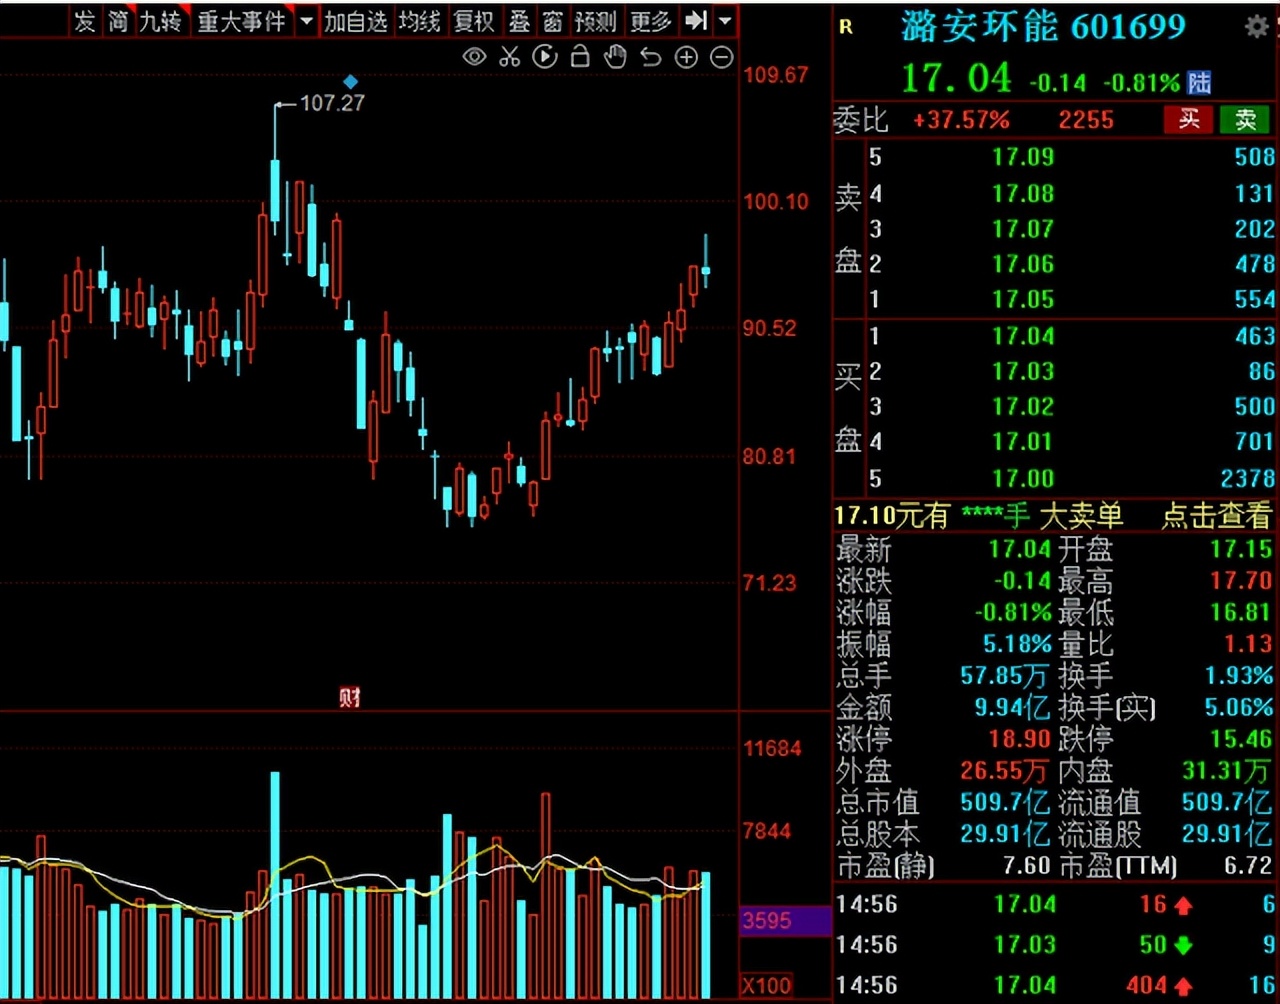1280x1004 pixels.
Task: Click the stock name 潞安环能 601699
Action: coord(1043,27)
